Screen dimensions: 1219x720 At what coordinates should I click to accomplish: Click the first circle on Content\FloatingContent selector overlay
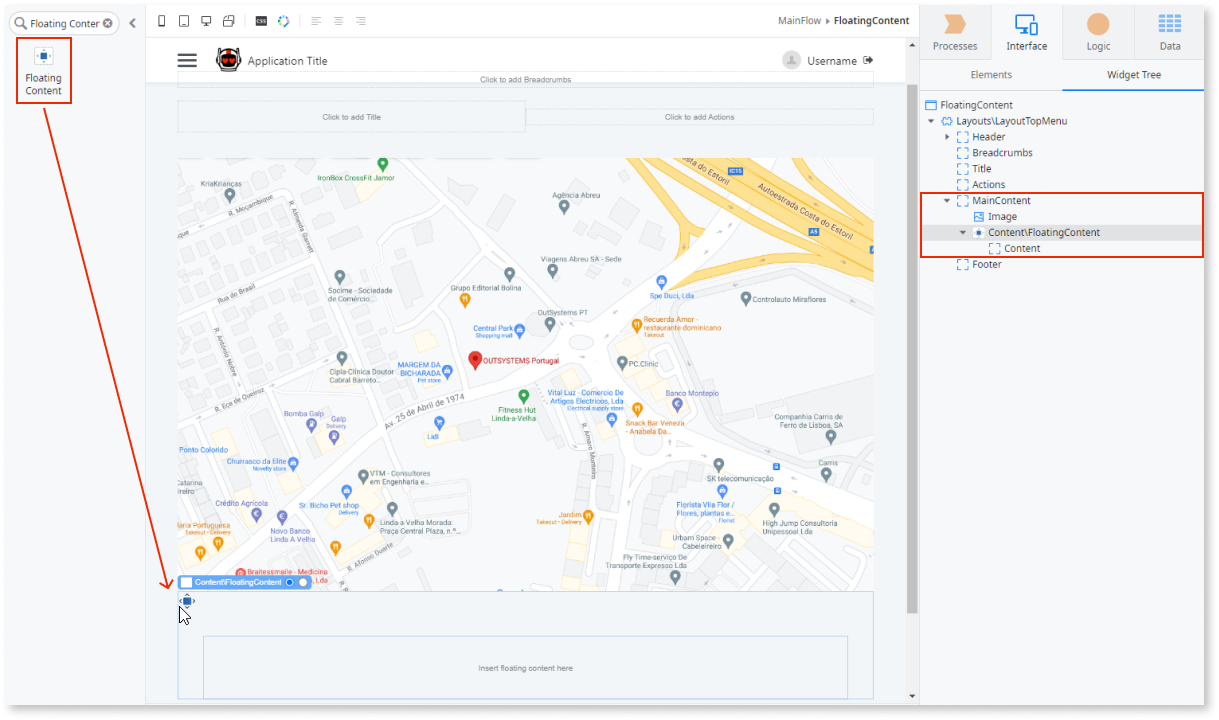pos(291,582)
